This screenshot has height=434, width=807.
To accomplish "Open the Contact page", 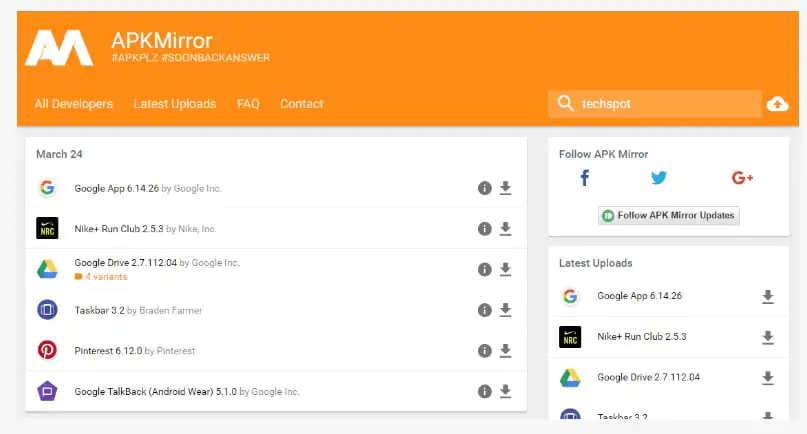I will coord(301,104).
